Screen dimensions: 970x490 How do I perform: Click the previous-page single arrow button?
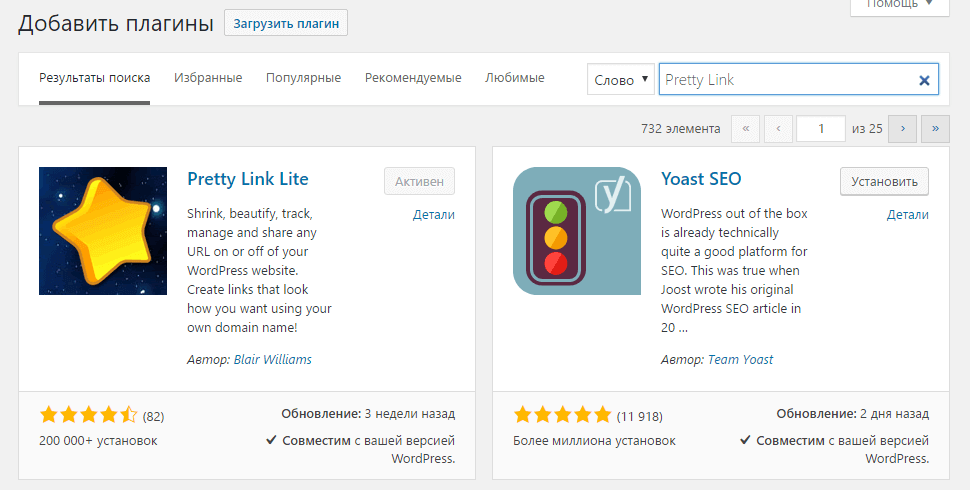778,129
